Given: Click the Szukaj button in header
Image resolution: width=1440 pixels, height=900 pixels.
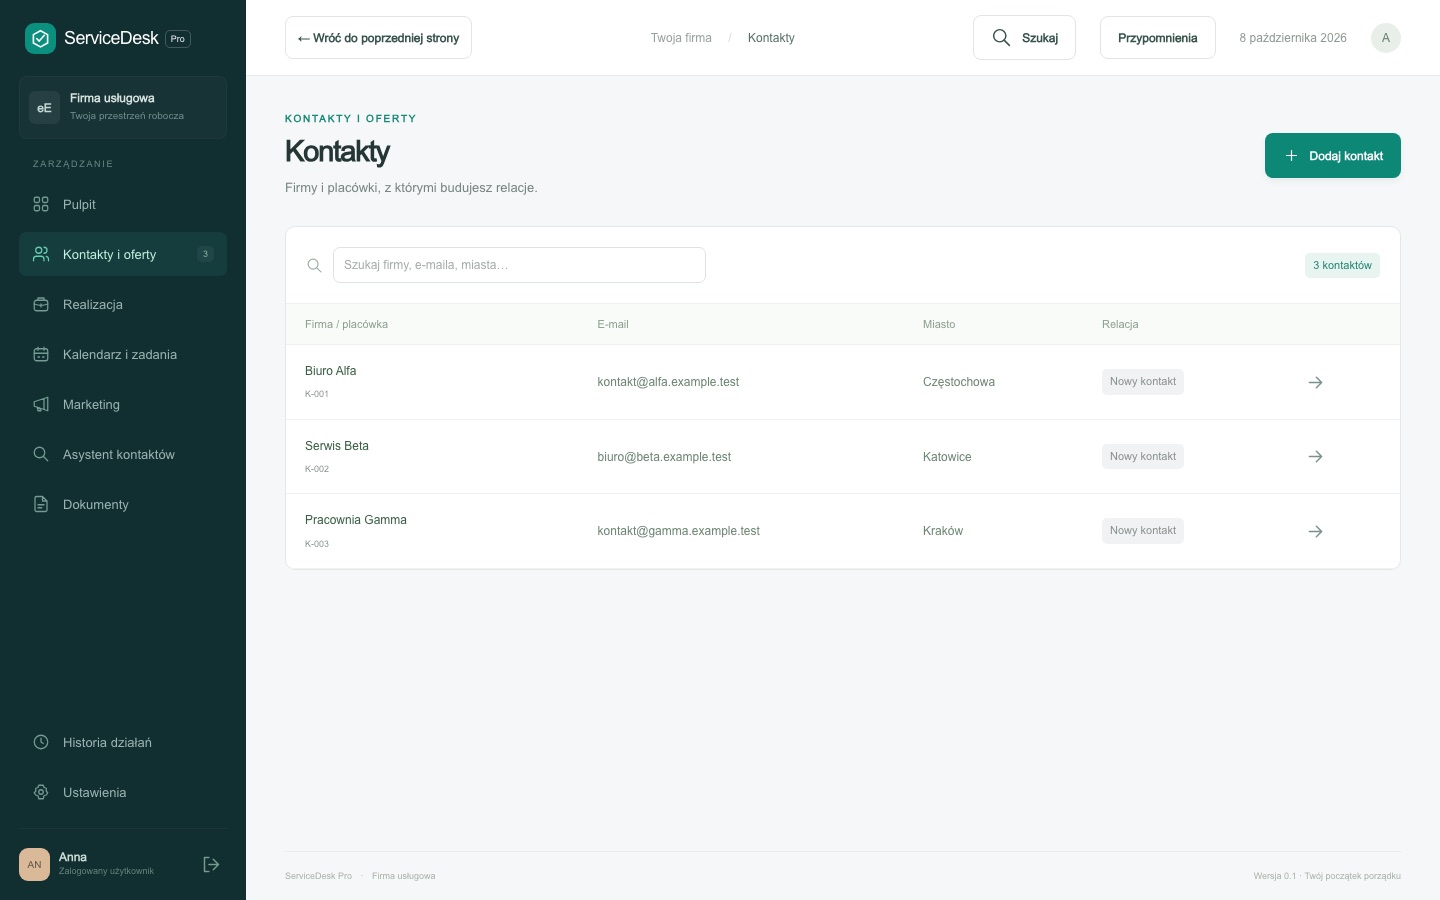Looking at the screenshot, I should click(1024, 38).
